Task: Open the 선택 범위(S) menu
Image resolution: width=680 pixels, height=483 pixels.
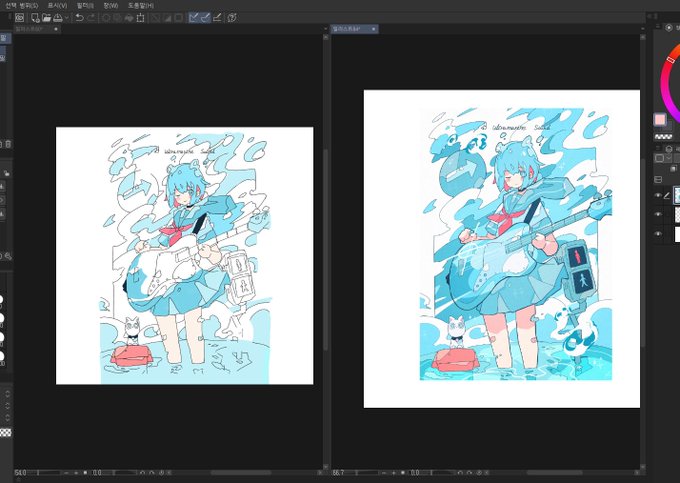Action: click(x=21, y=6)
